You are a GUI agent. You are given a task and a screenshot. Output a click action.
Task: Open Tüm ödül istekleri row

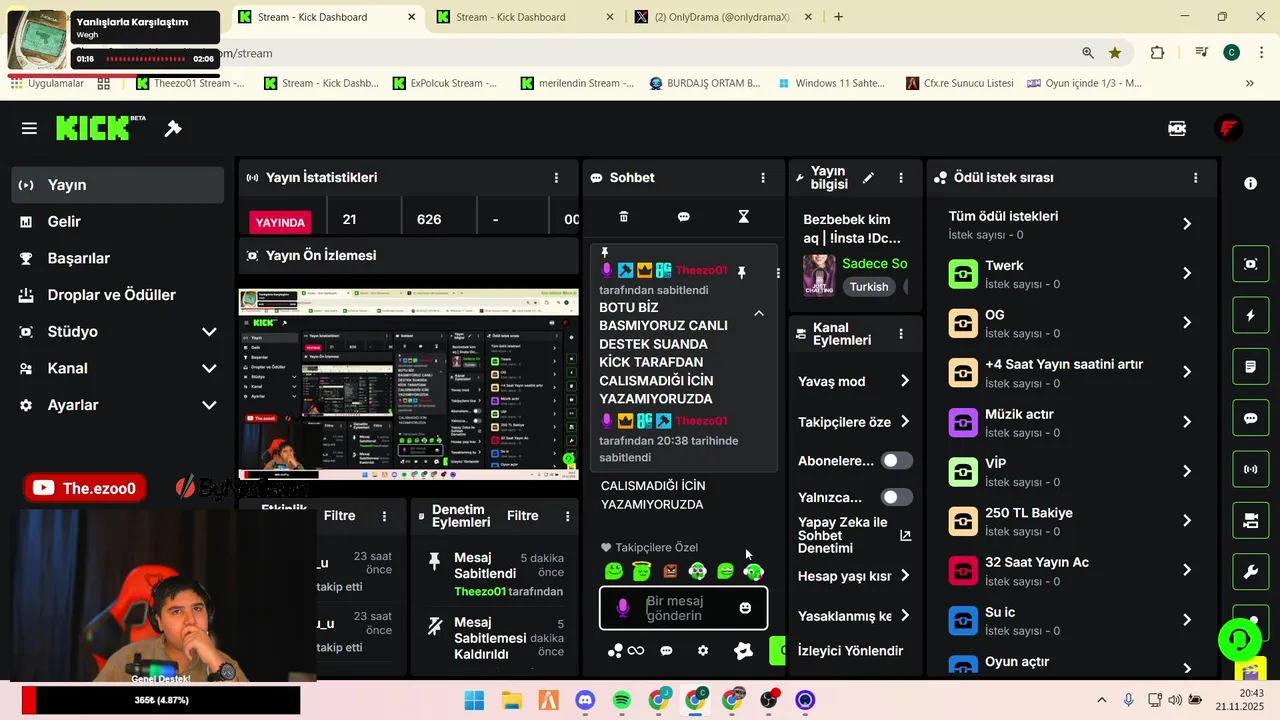1071,225
